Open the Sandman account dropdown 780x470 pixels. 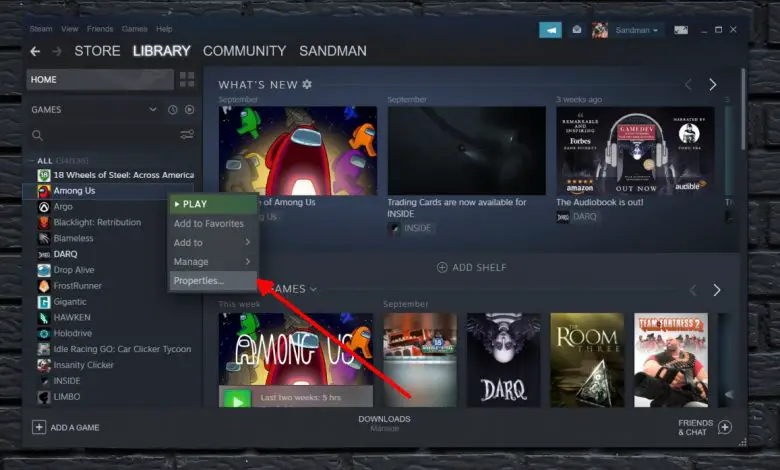(x=636, y=30)
